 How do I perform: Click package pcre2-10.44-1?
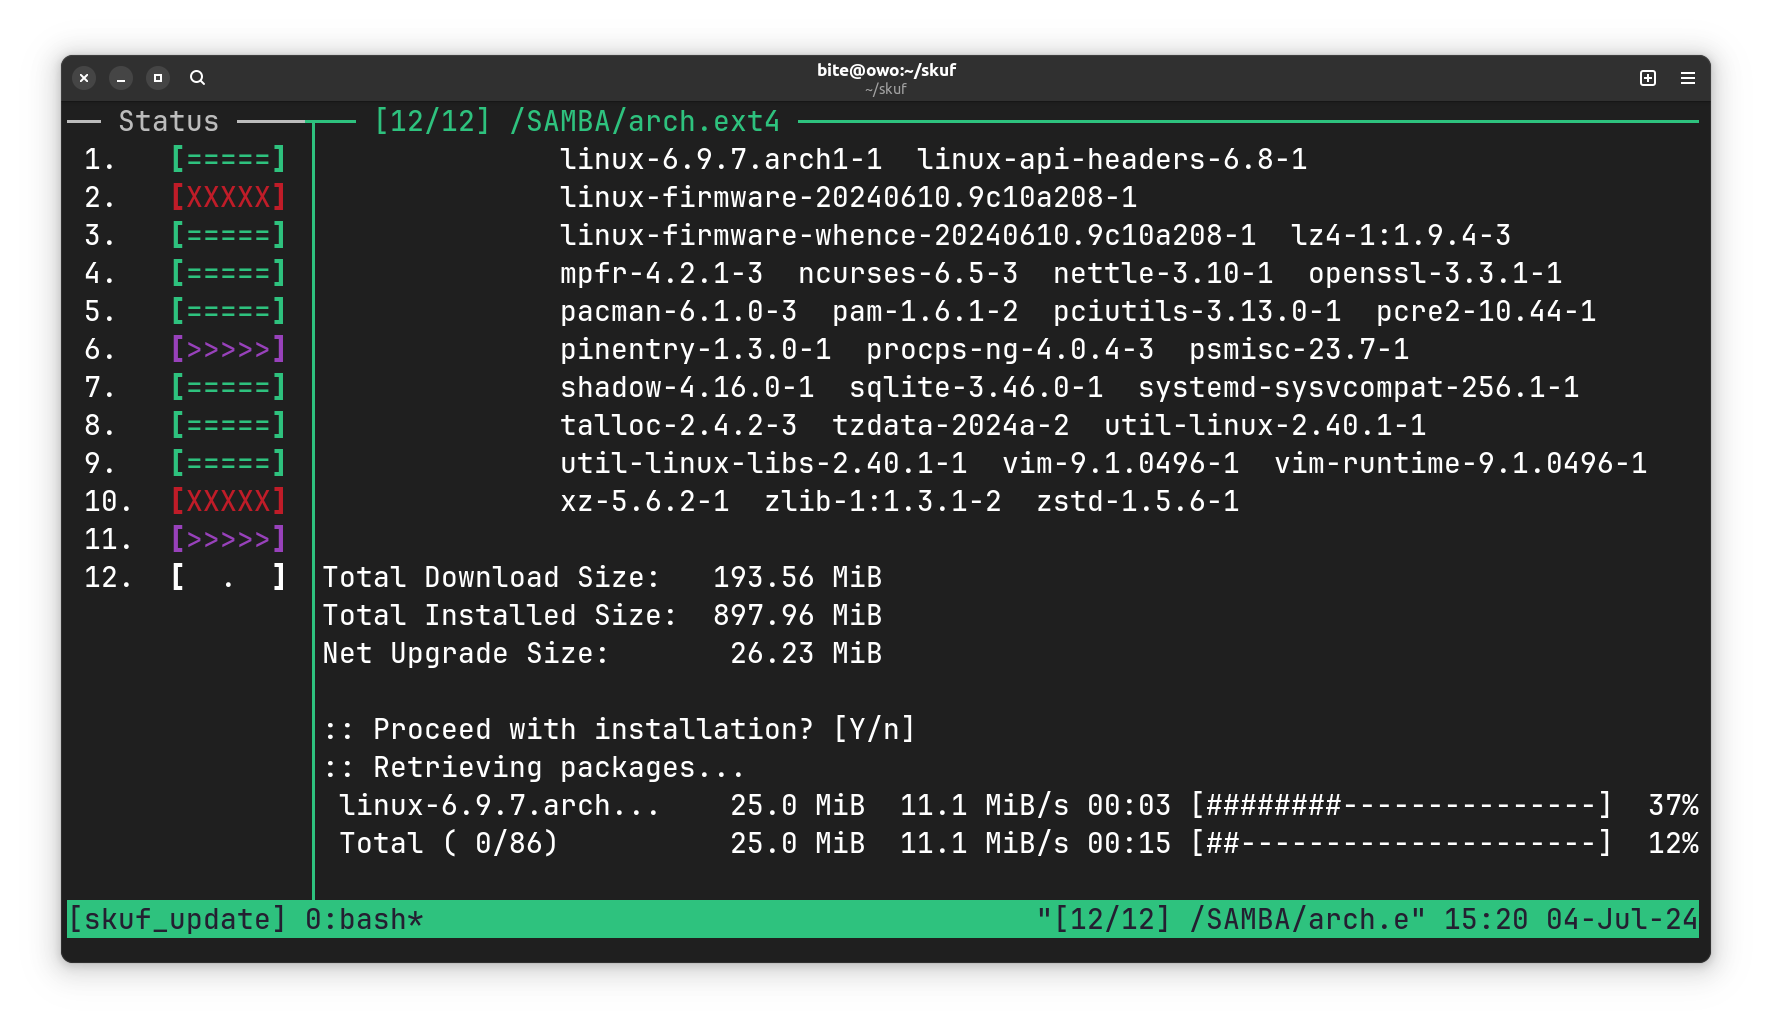(1486, 311)
